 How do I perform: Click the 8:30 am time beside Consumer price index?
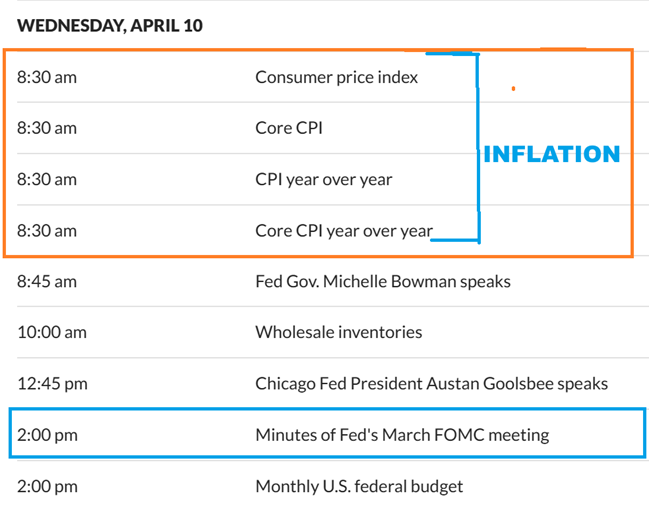47,77
